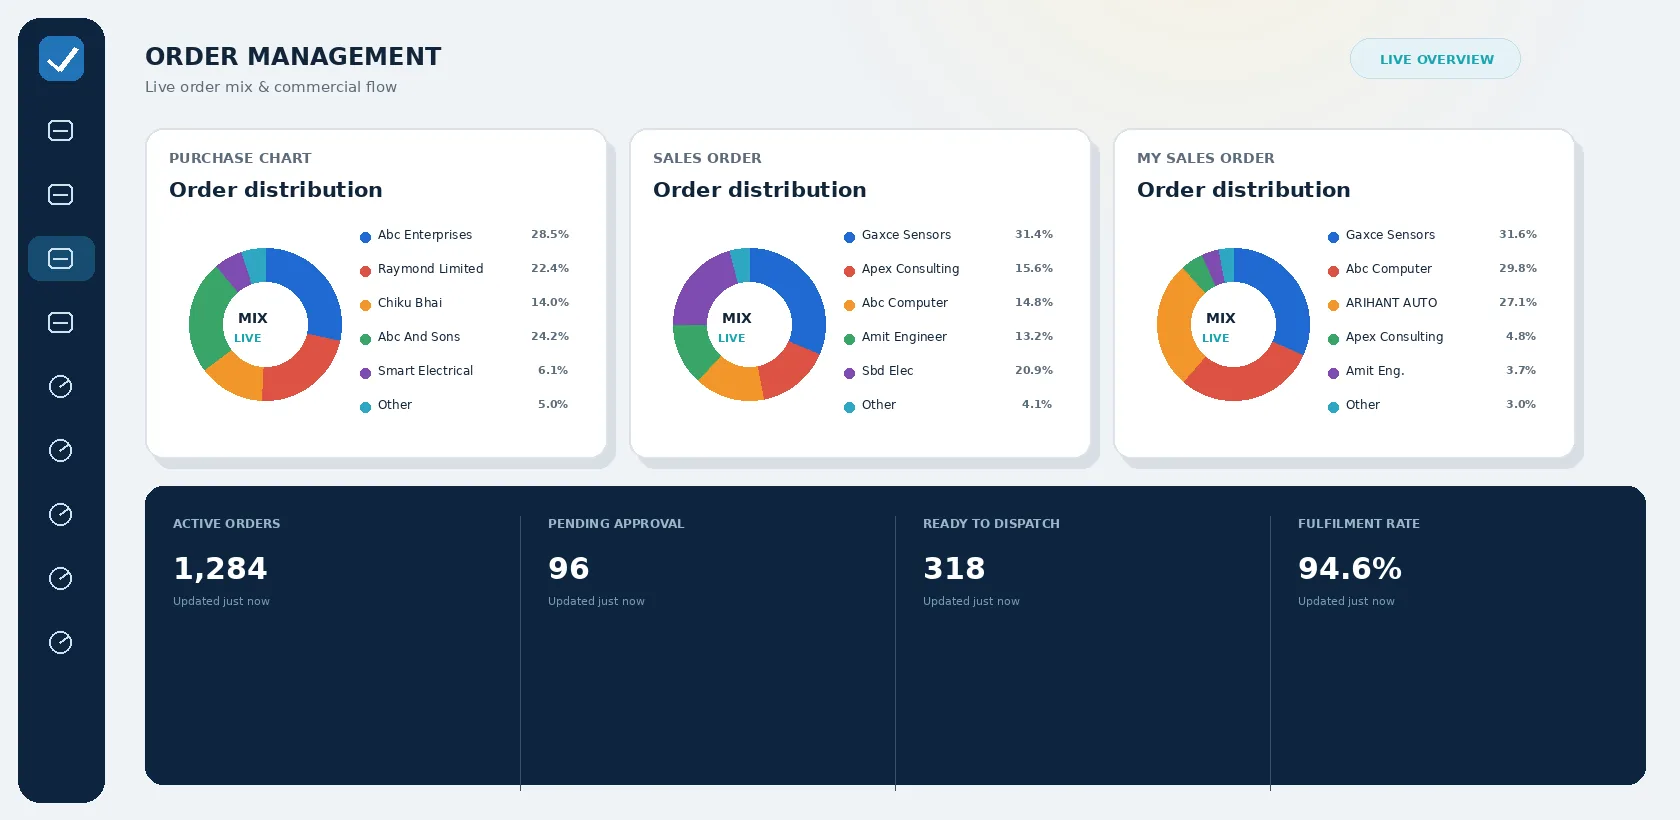The image size is (1680, 820).
Task: Click Amit Eng. purple legend dot
Action: (x=1333, y=373)
